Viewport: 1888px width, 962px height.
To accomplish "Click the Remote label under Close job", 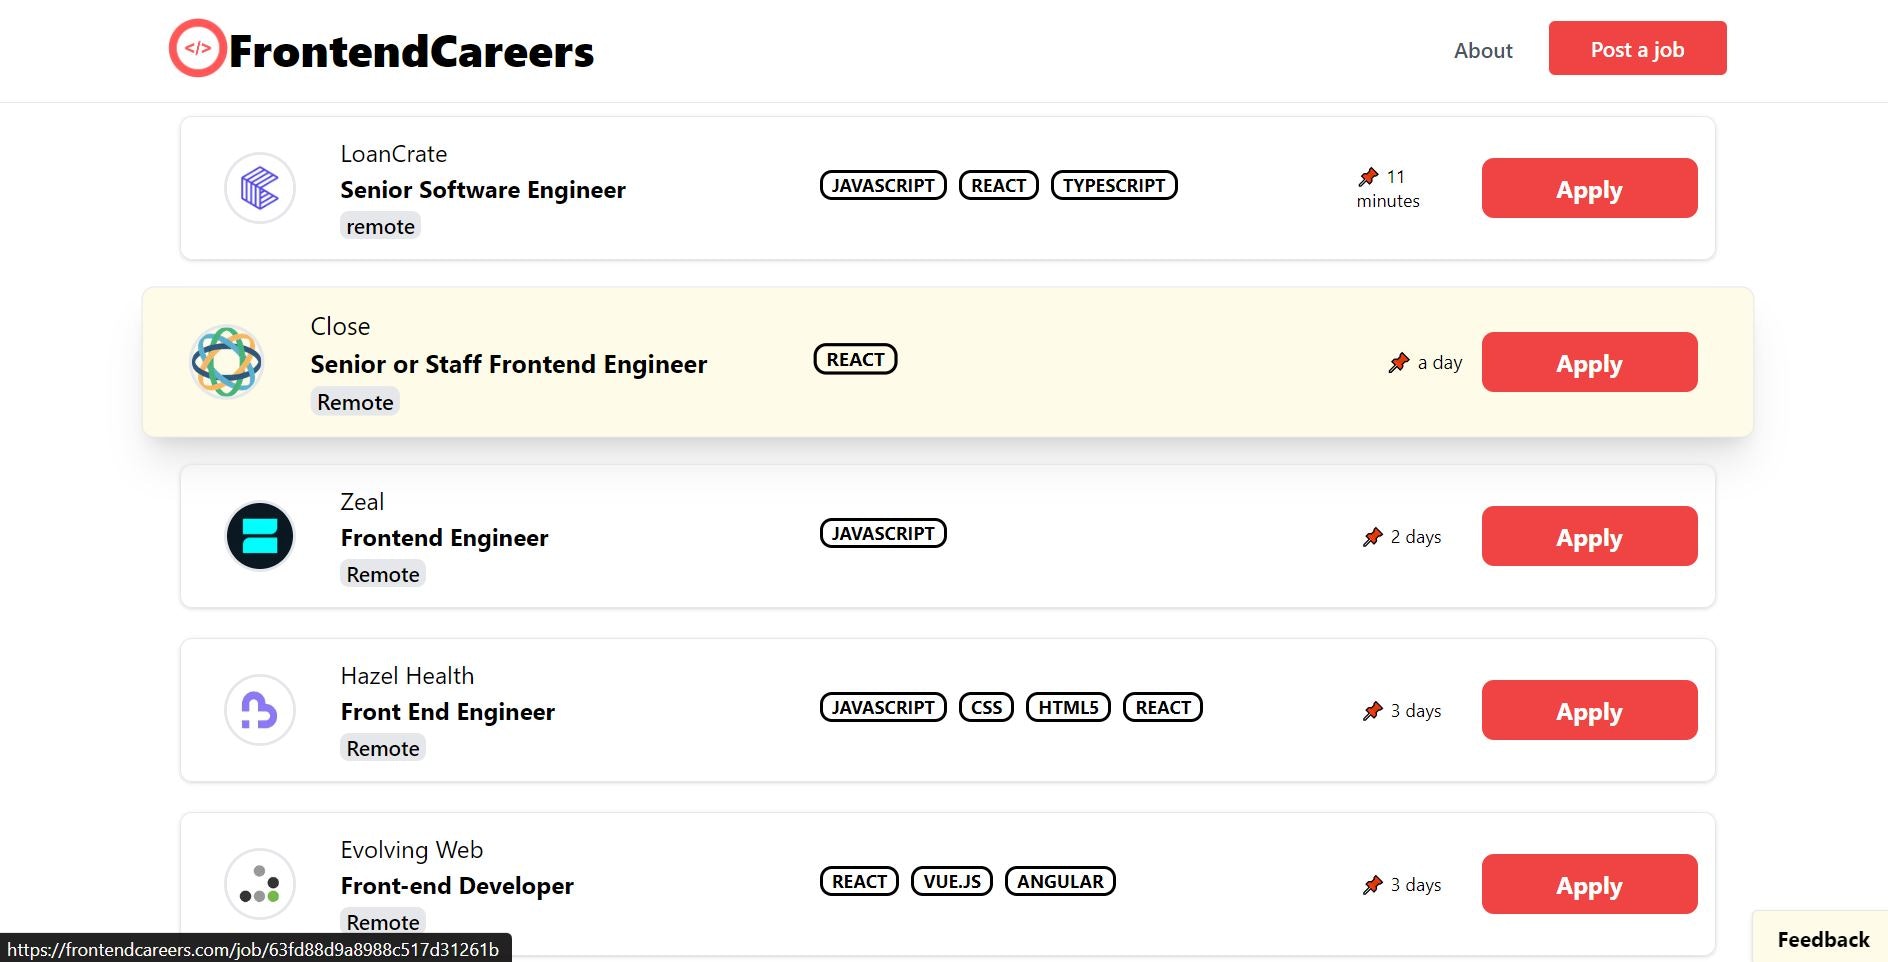I will (355, 402).
